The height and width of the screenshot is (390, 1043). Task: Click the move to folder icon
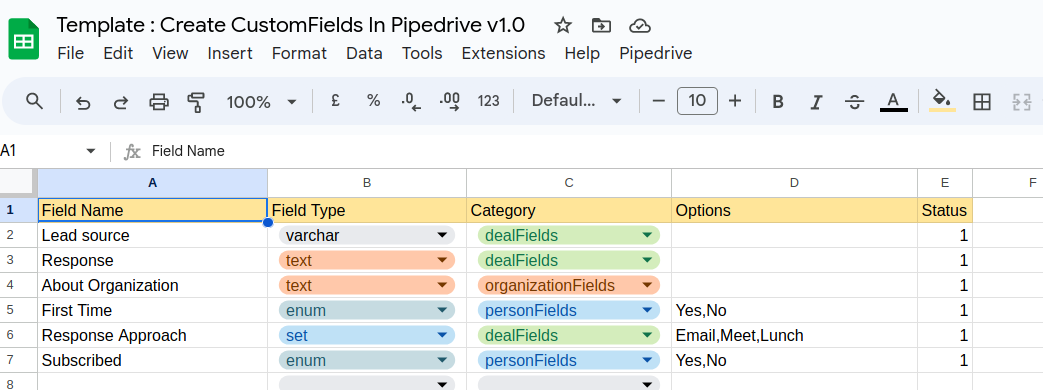(x=601, y=26)
